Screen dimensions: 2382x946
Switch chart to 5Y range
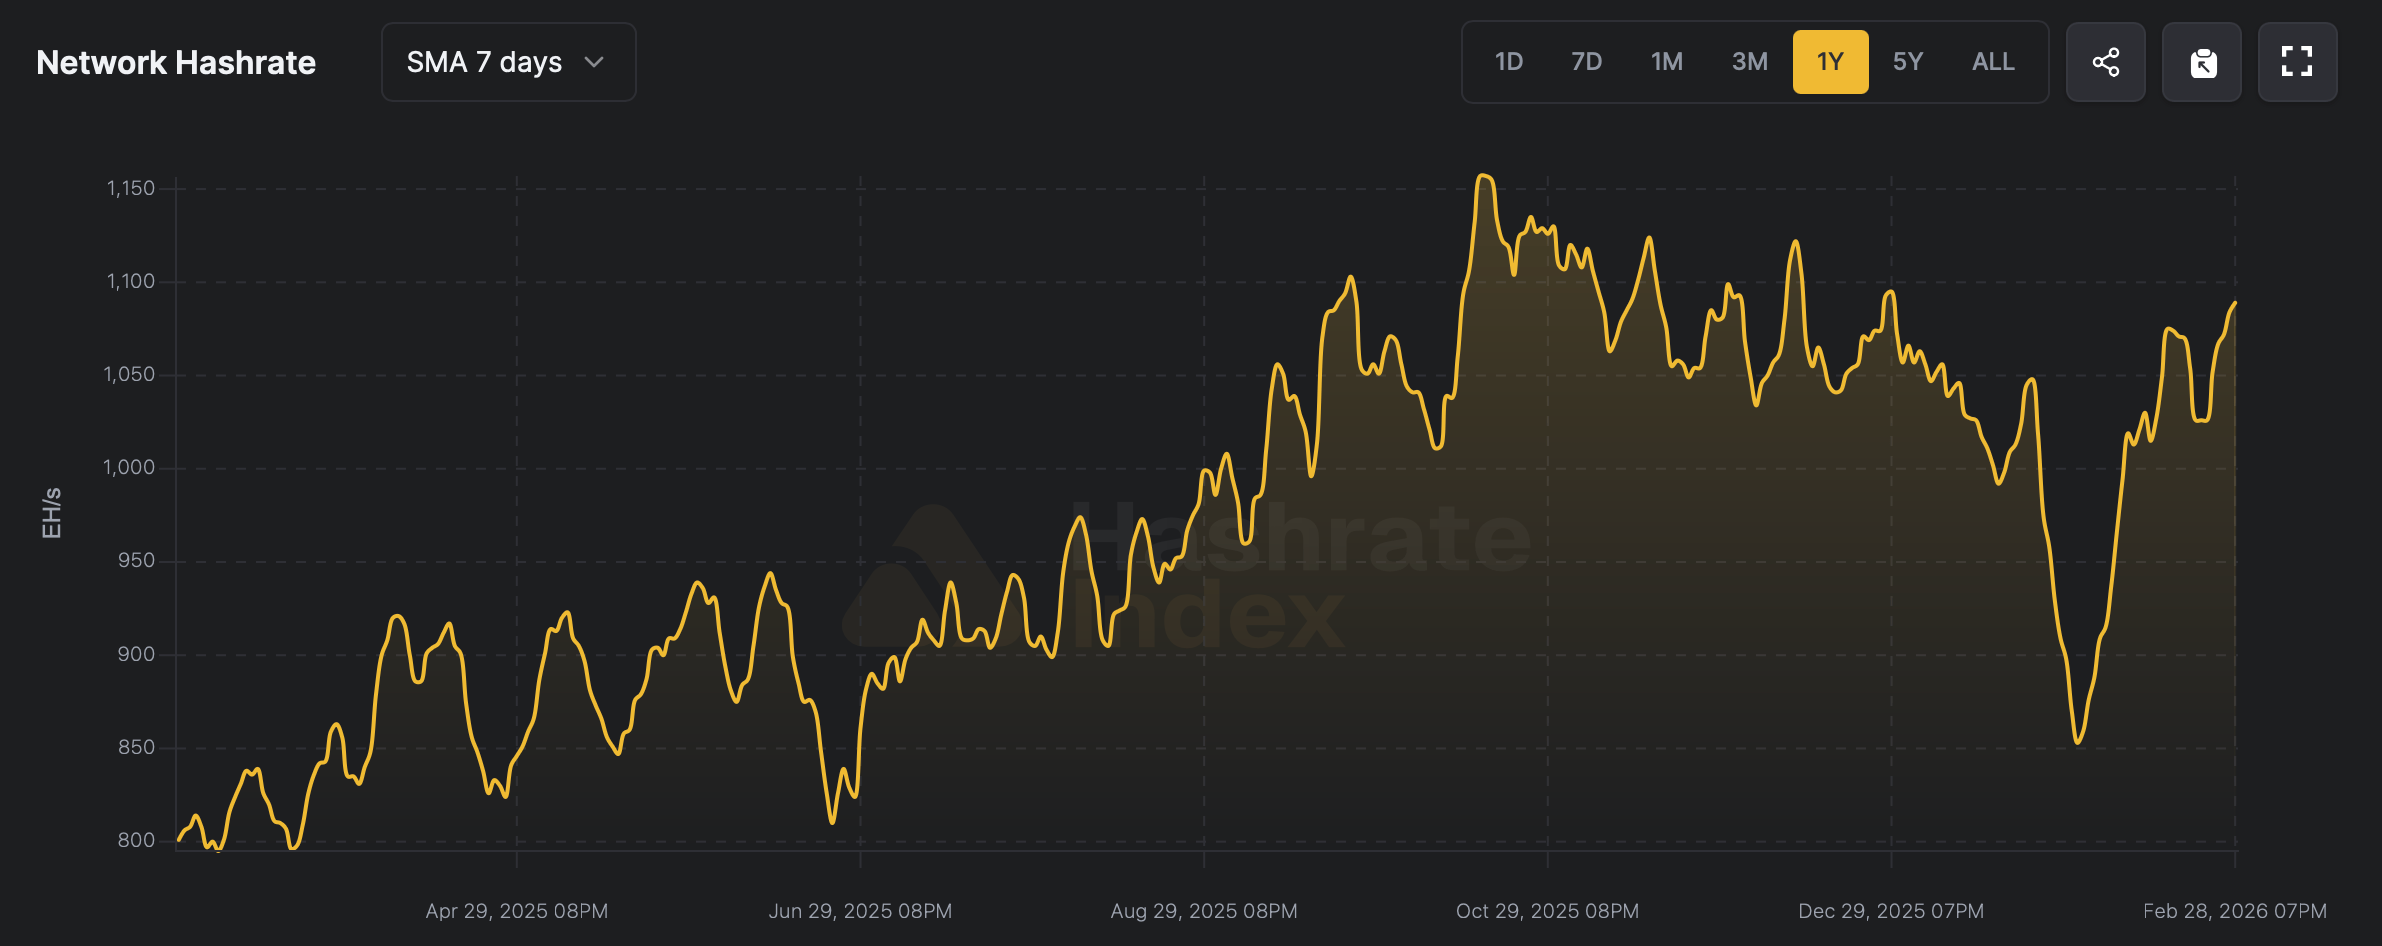pyautogui.click(x=1907, y=62)
